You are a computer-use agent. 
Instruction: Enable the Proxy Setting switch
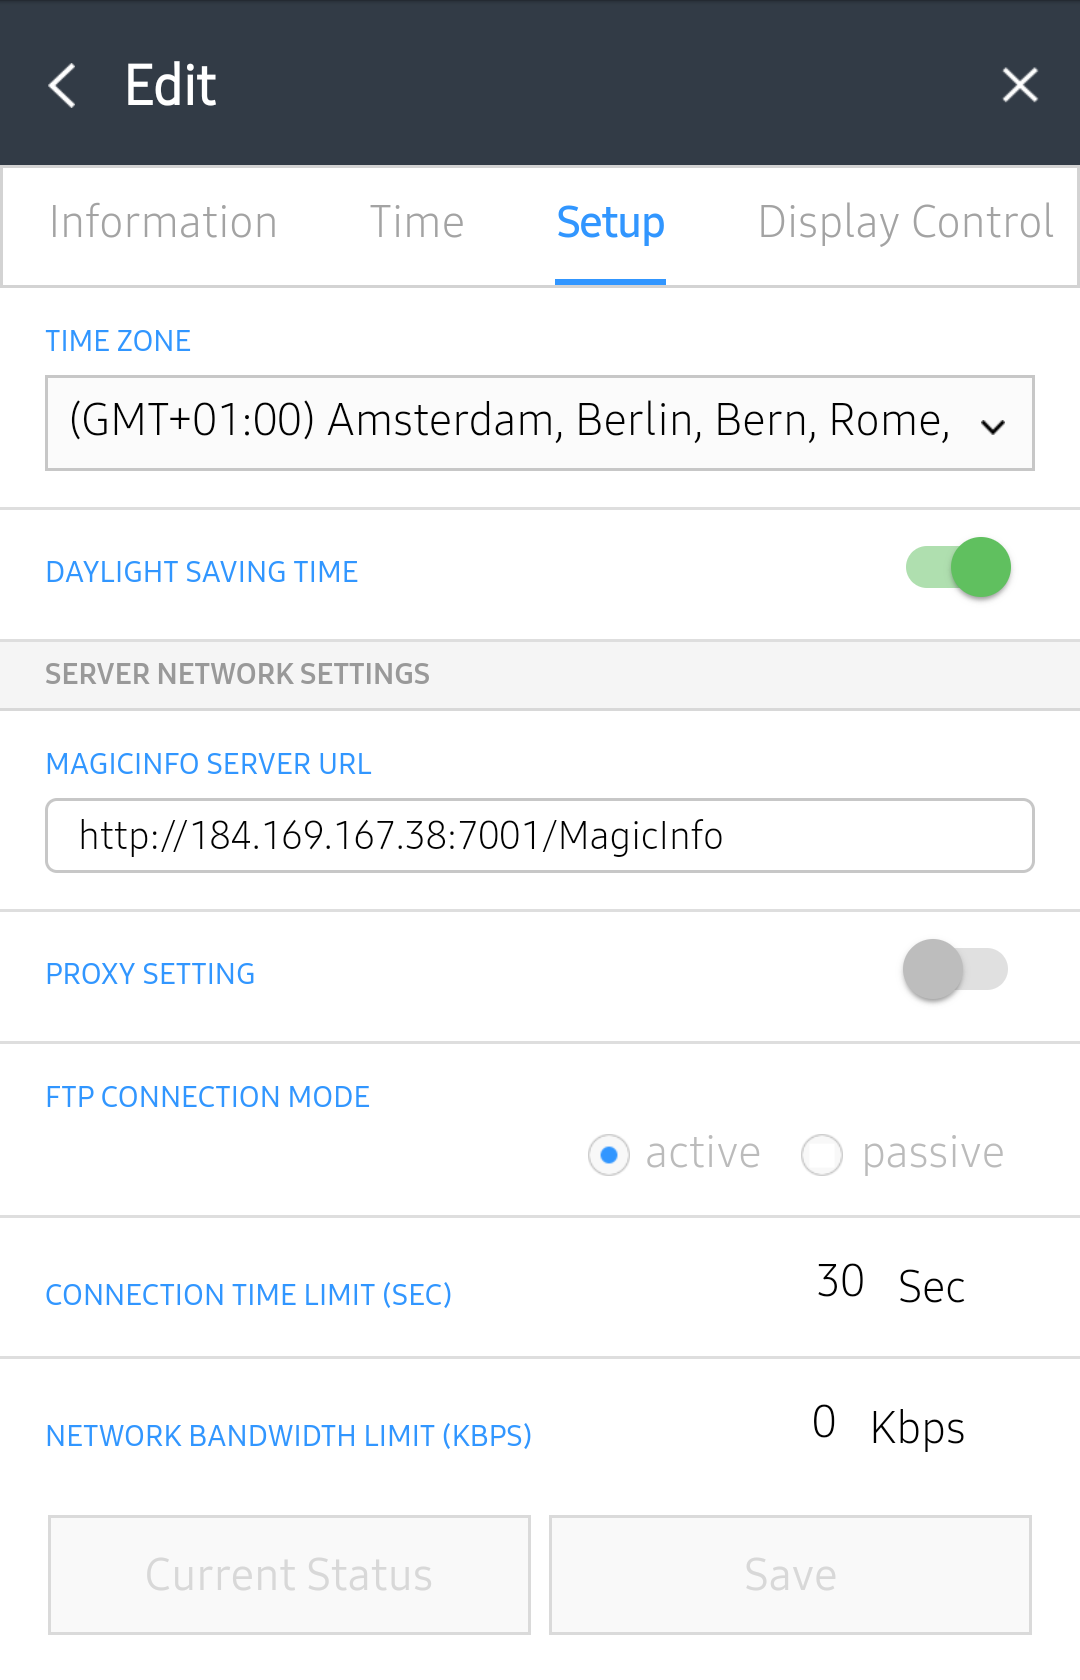[955, 969]
